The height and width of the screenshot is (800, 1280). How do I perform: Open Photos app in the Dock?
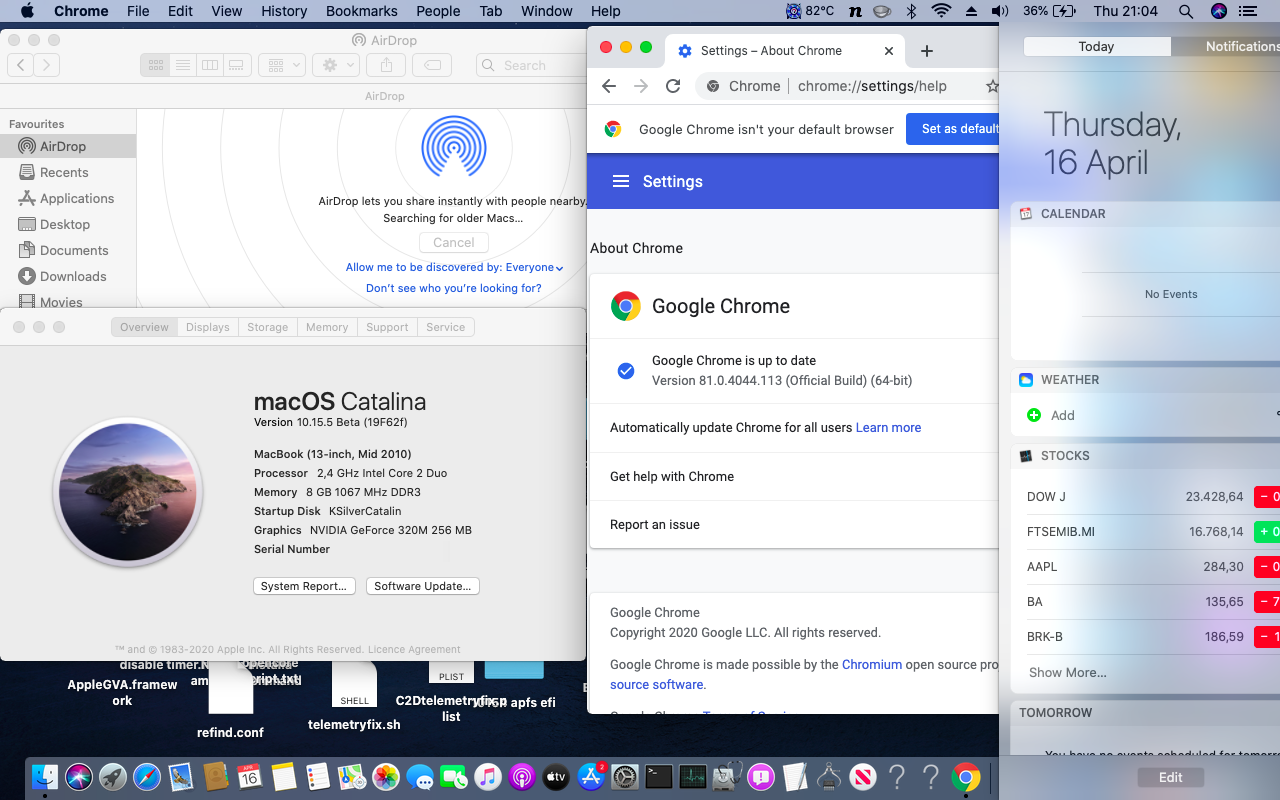(x=386, y=777)
